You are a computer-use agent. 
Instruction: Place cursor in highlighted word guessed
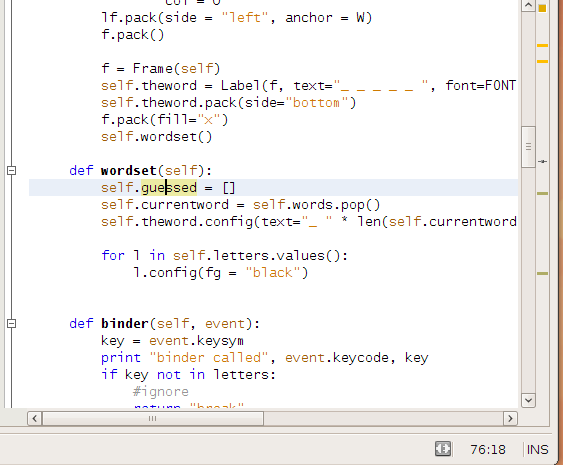click(169, 188)
